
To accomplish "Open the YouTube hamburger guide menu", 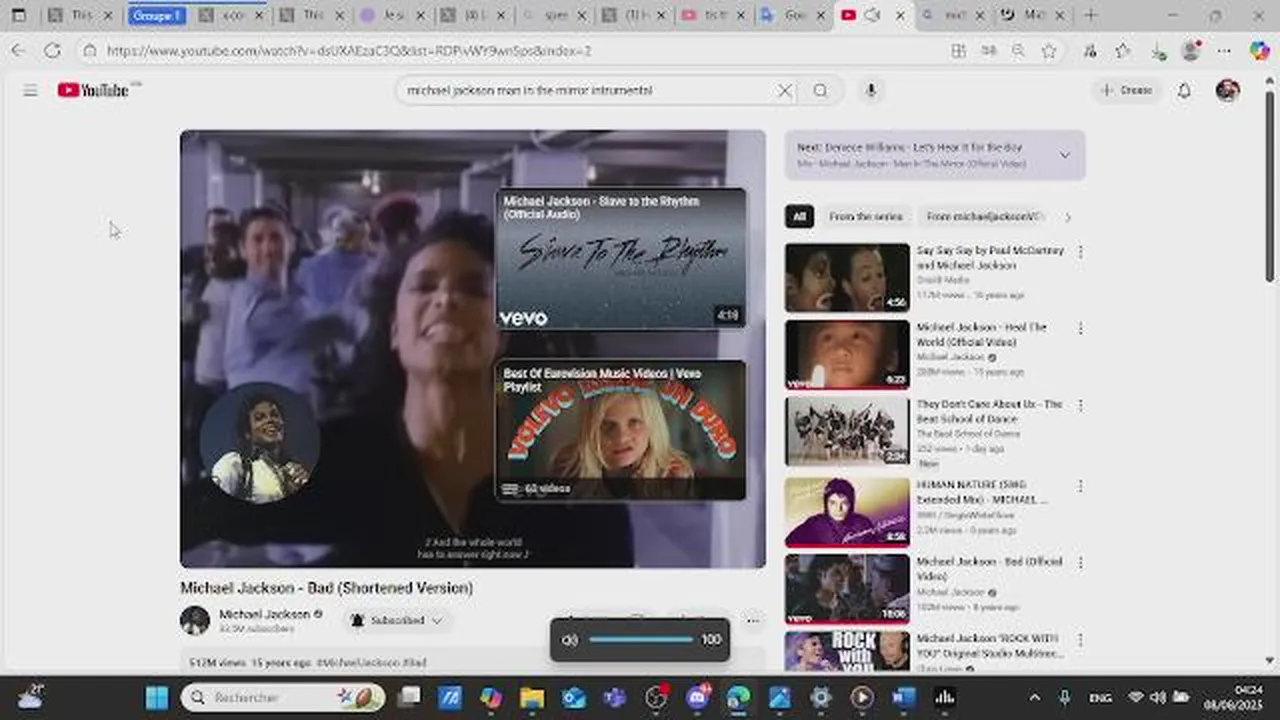I will click(30, 90).
